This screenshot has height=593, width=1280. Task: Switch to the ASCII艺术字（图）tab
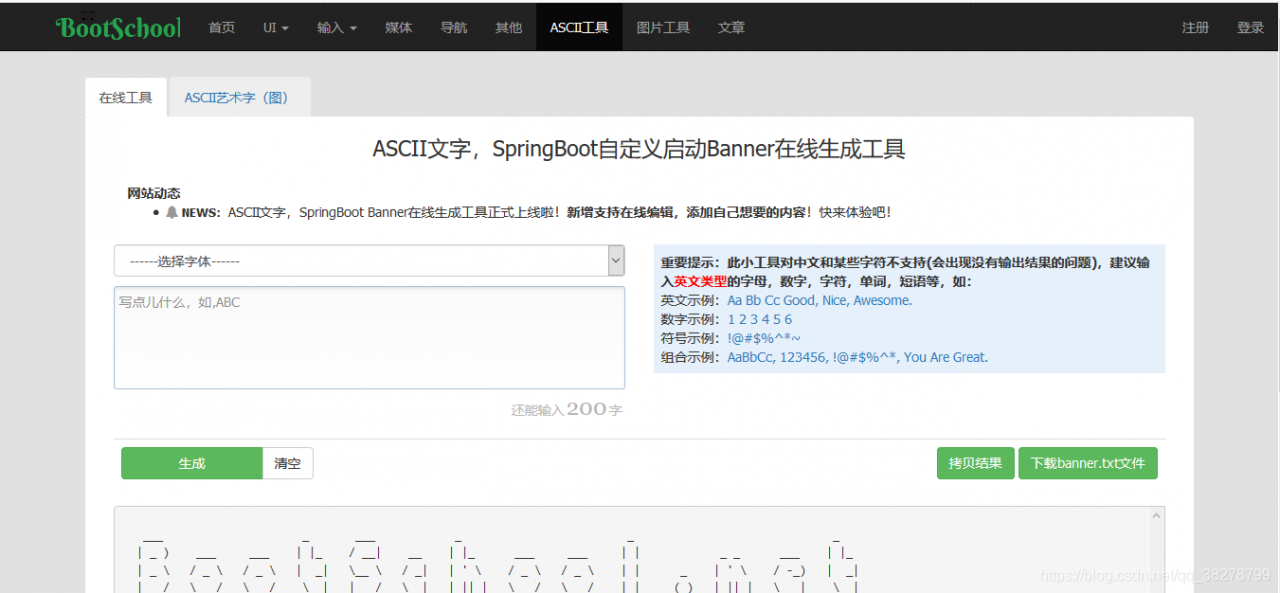tap(239, 97)
